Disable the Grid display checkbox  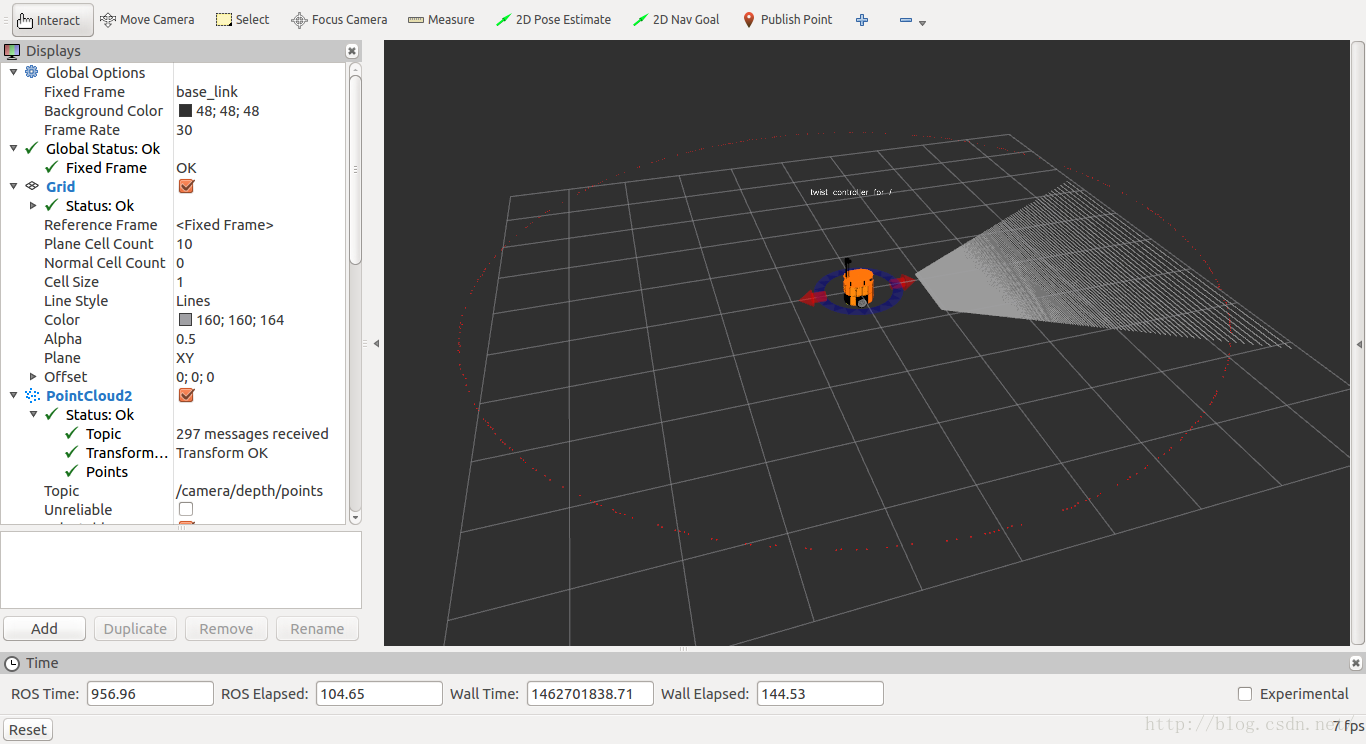186,187
